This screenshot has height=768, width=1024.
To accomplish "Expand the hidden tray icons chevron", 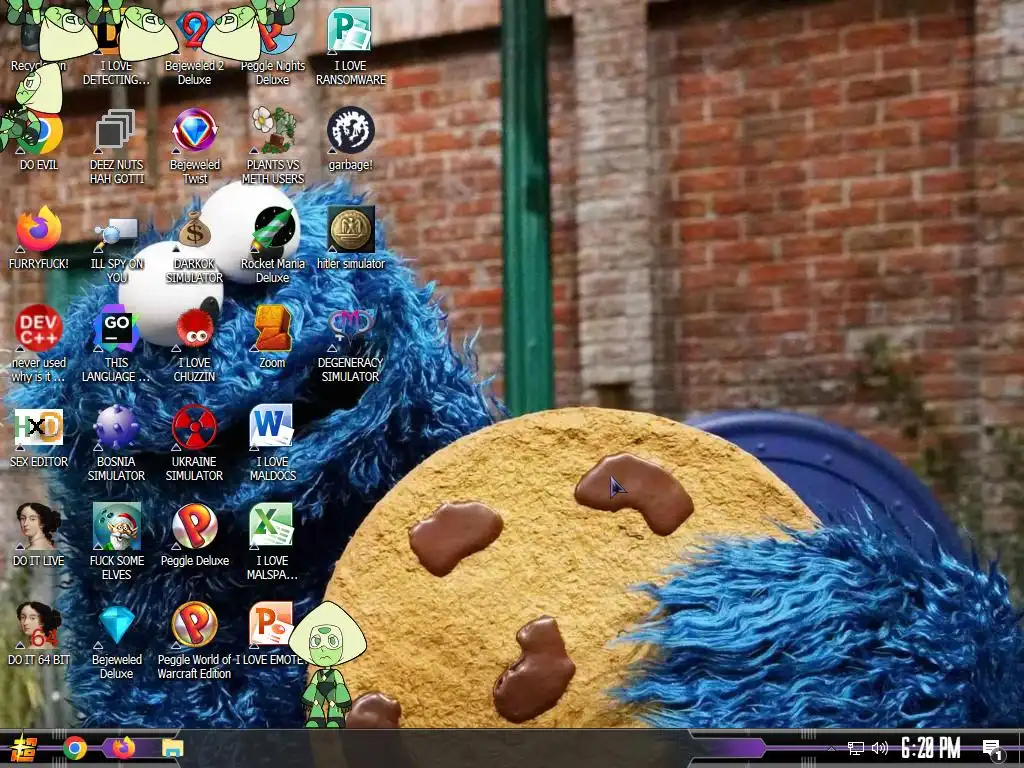I will [x=831, y=748].
